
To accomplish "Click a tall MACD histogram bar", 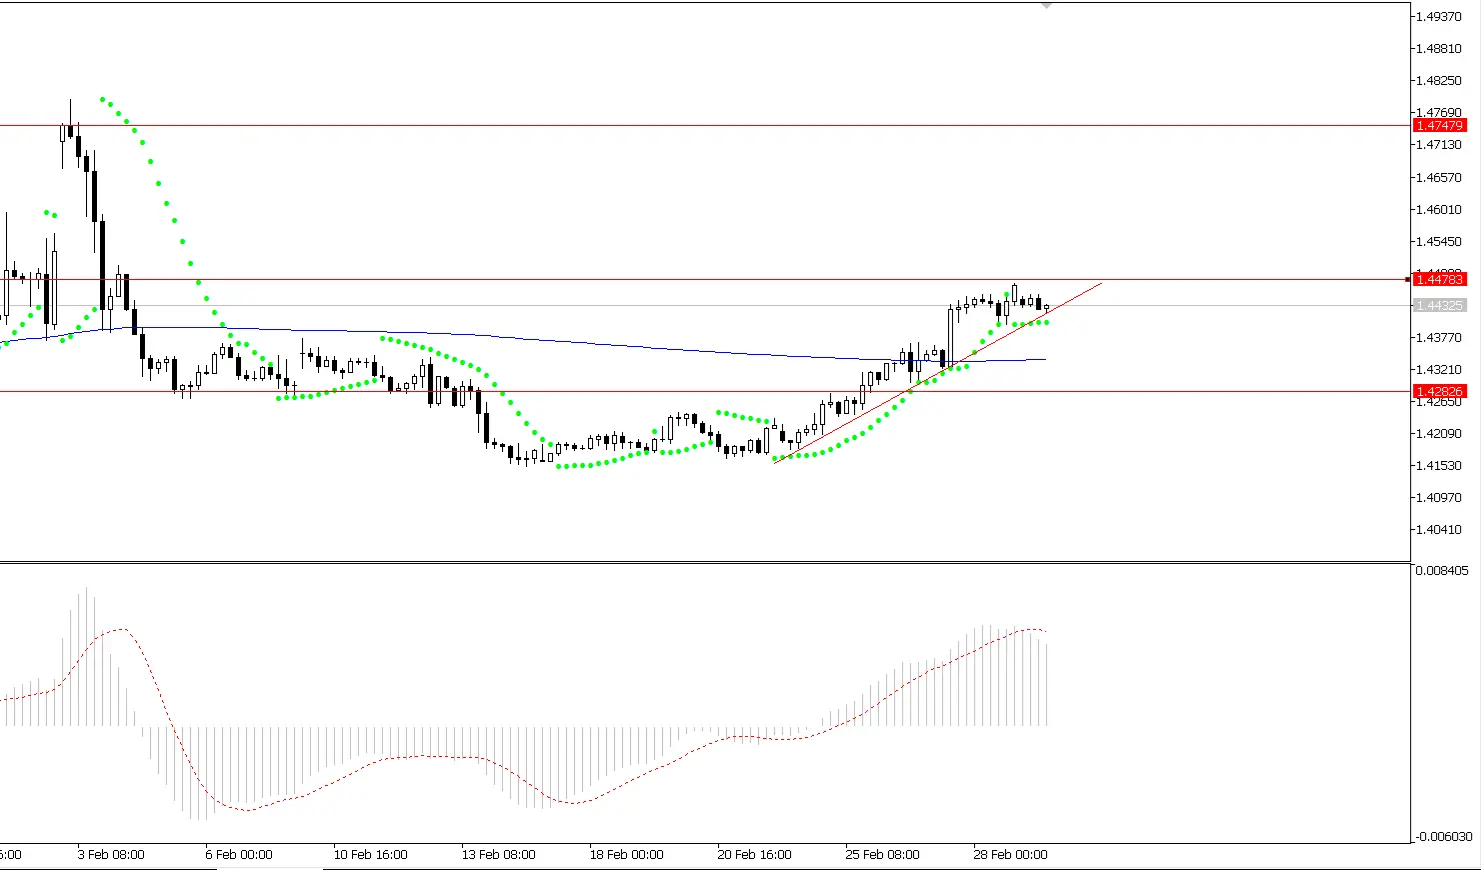I will pyautogui.click(x=87, y=650).
